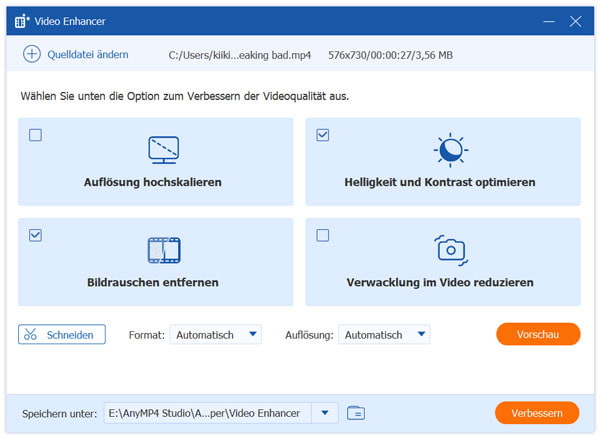Click the Vorschau preview button
Screen dimensions: 600x438
tap(538, 334)
